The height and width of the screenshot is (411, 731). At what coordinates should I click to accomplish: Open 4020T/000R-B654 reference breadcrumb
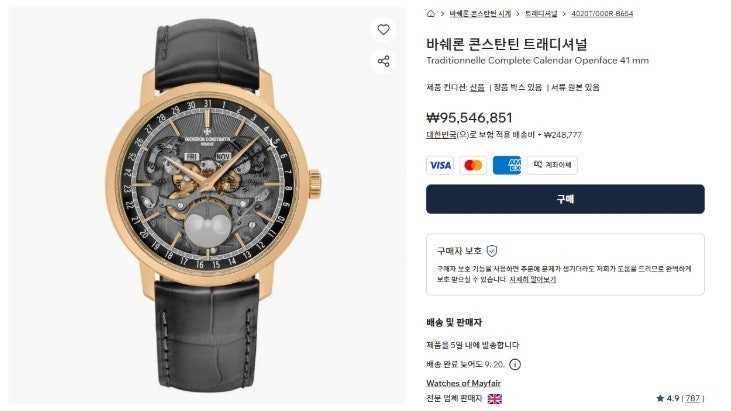coord(602,14)
